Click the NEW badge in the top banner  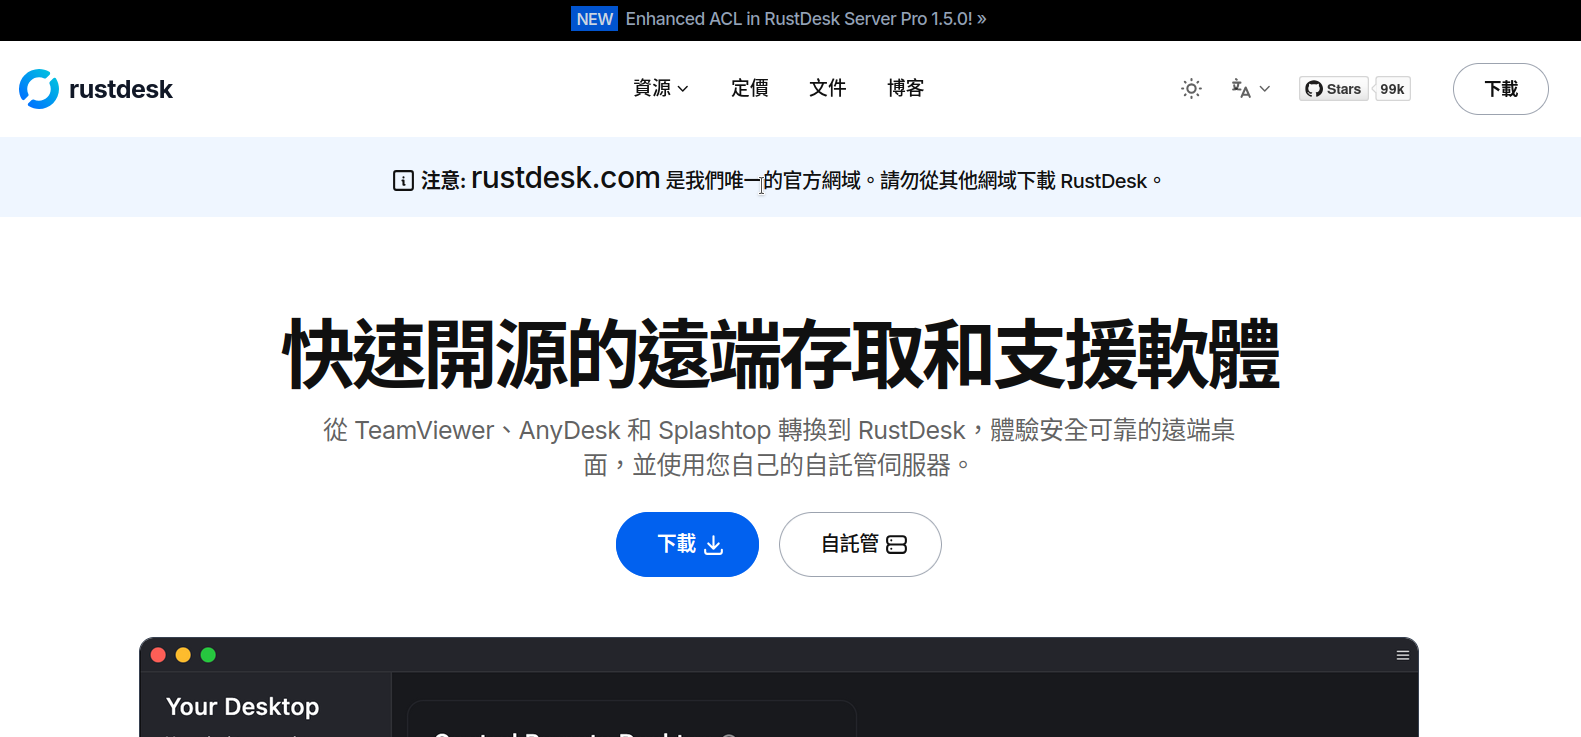click(595, 19)
